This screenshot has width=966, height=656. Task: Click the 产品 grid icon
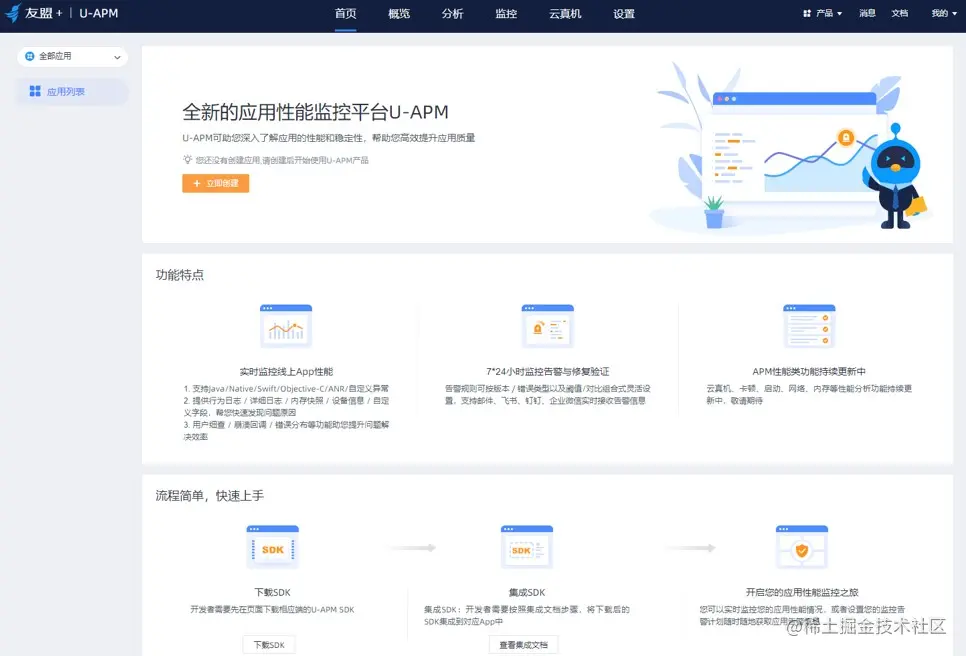(x=807, y=13)
